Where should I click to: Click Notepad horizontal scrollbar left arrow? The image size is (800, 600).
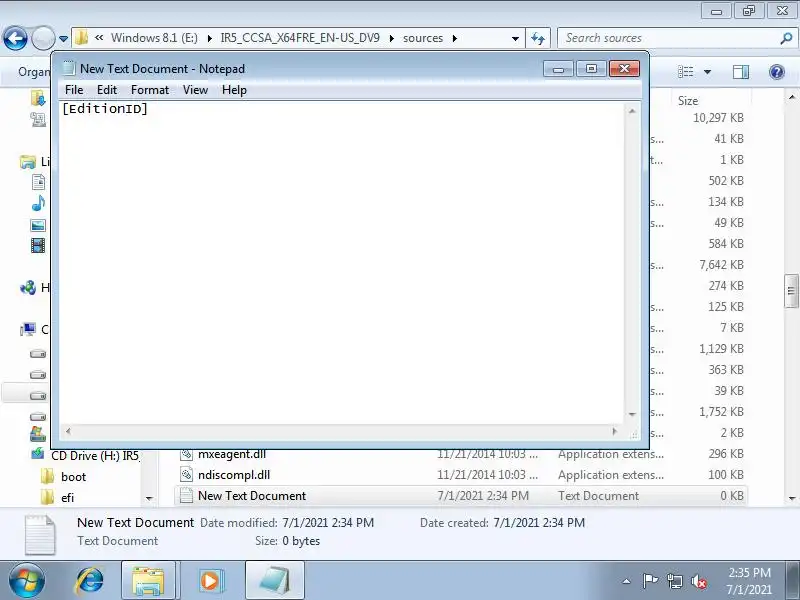tap(67, 431)
